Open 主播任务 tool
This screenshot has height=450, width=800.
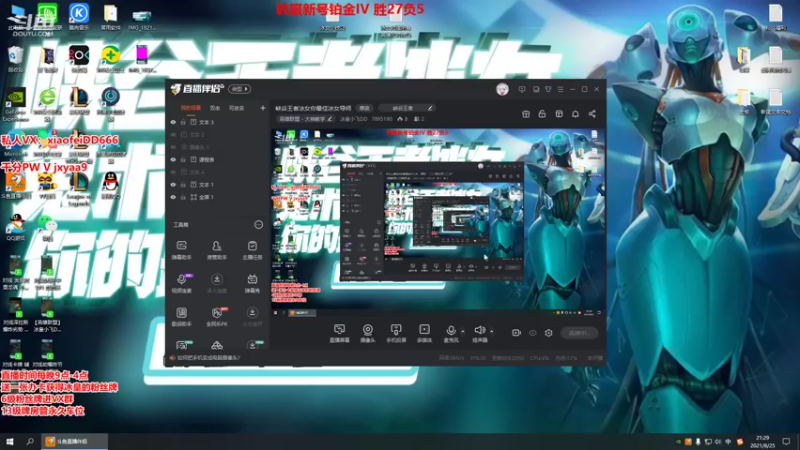point(252,250)
